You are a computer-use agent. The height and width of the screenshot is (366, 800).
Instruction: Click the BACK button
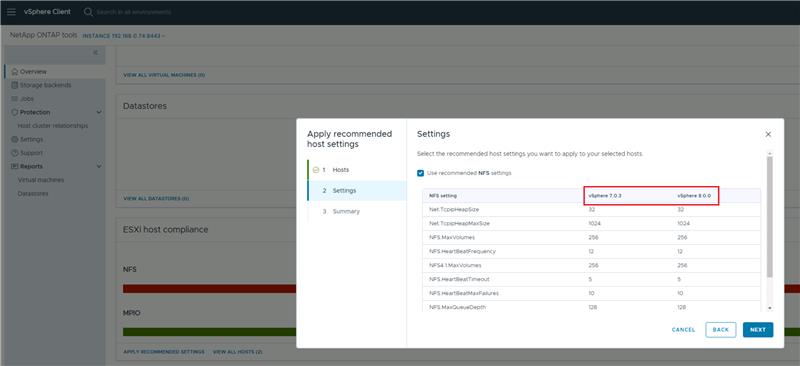click(x=720, y=330)
